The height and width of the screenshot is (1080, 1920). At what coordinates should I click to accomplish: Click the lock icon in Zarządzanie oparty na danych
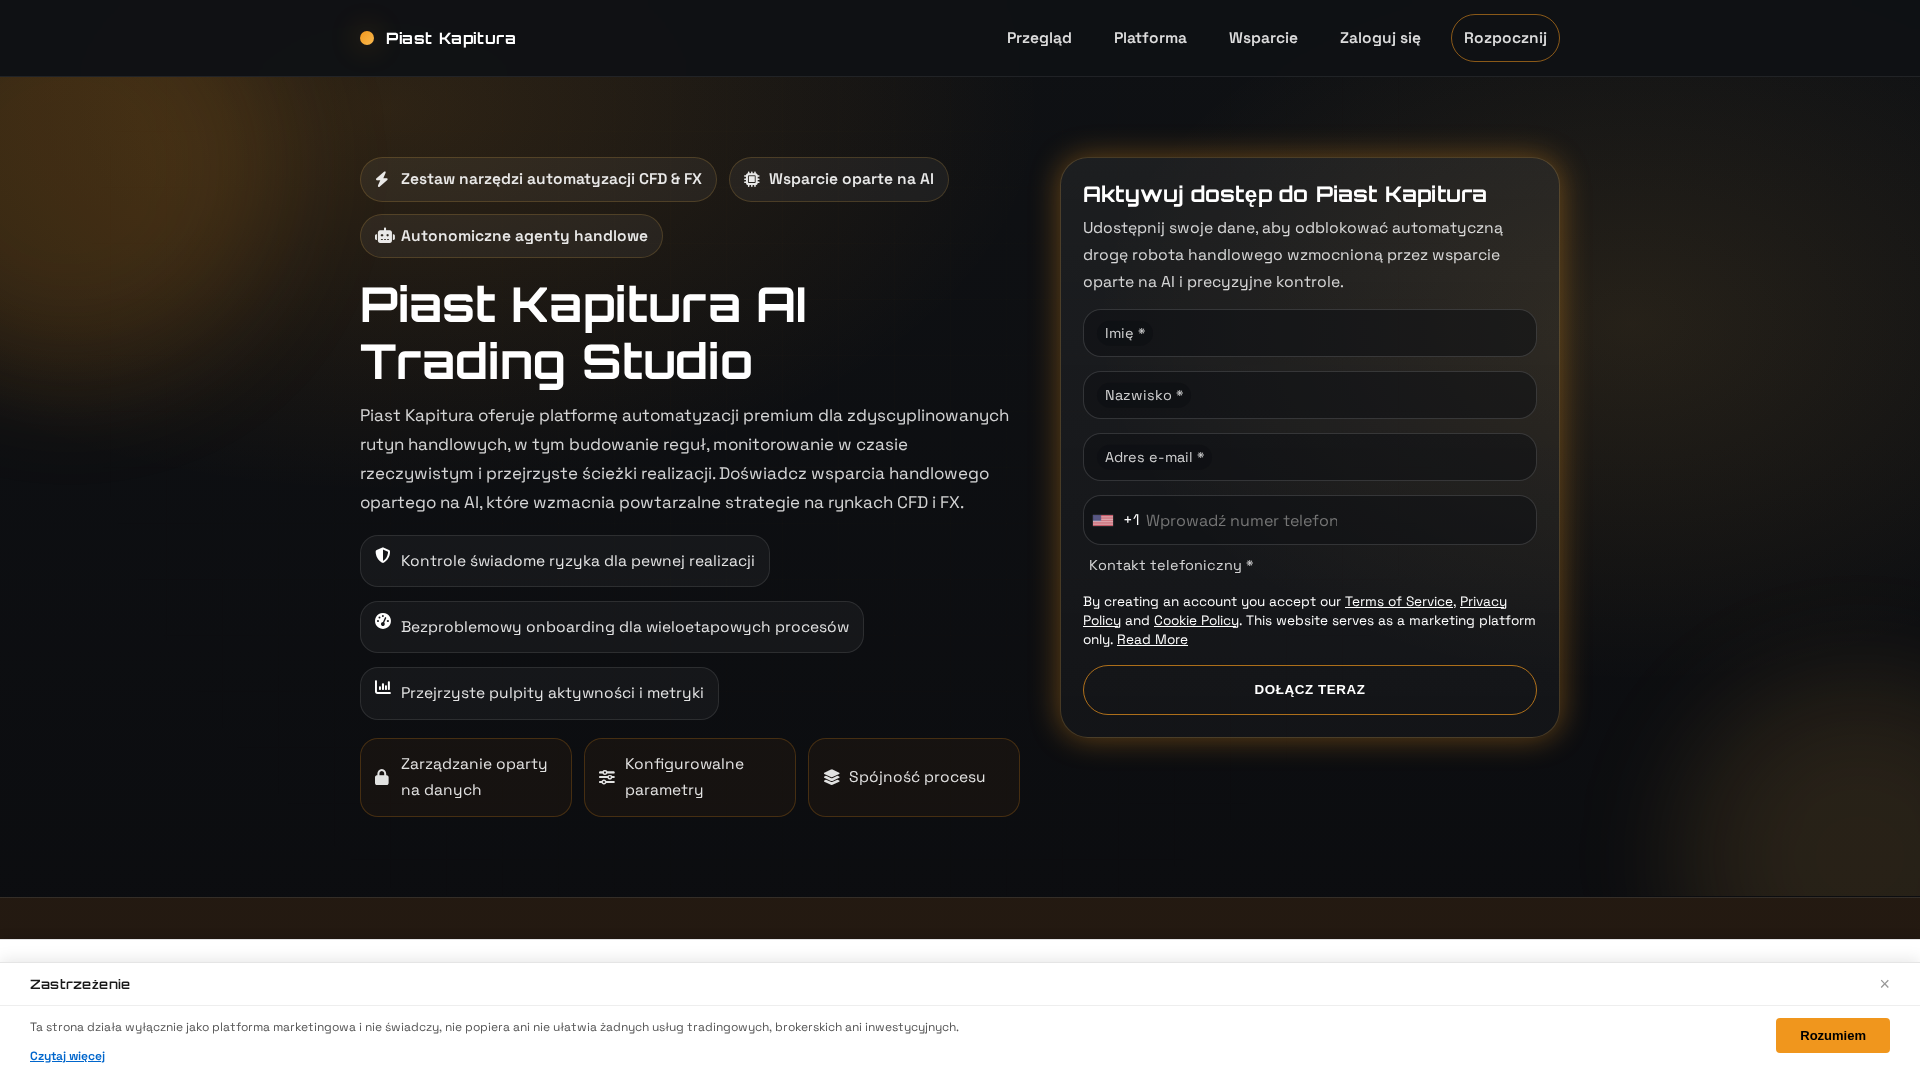[x=382, y=777]
